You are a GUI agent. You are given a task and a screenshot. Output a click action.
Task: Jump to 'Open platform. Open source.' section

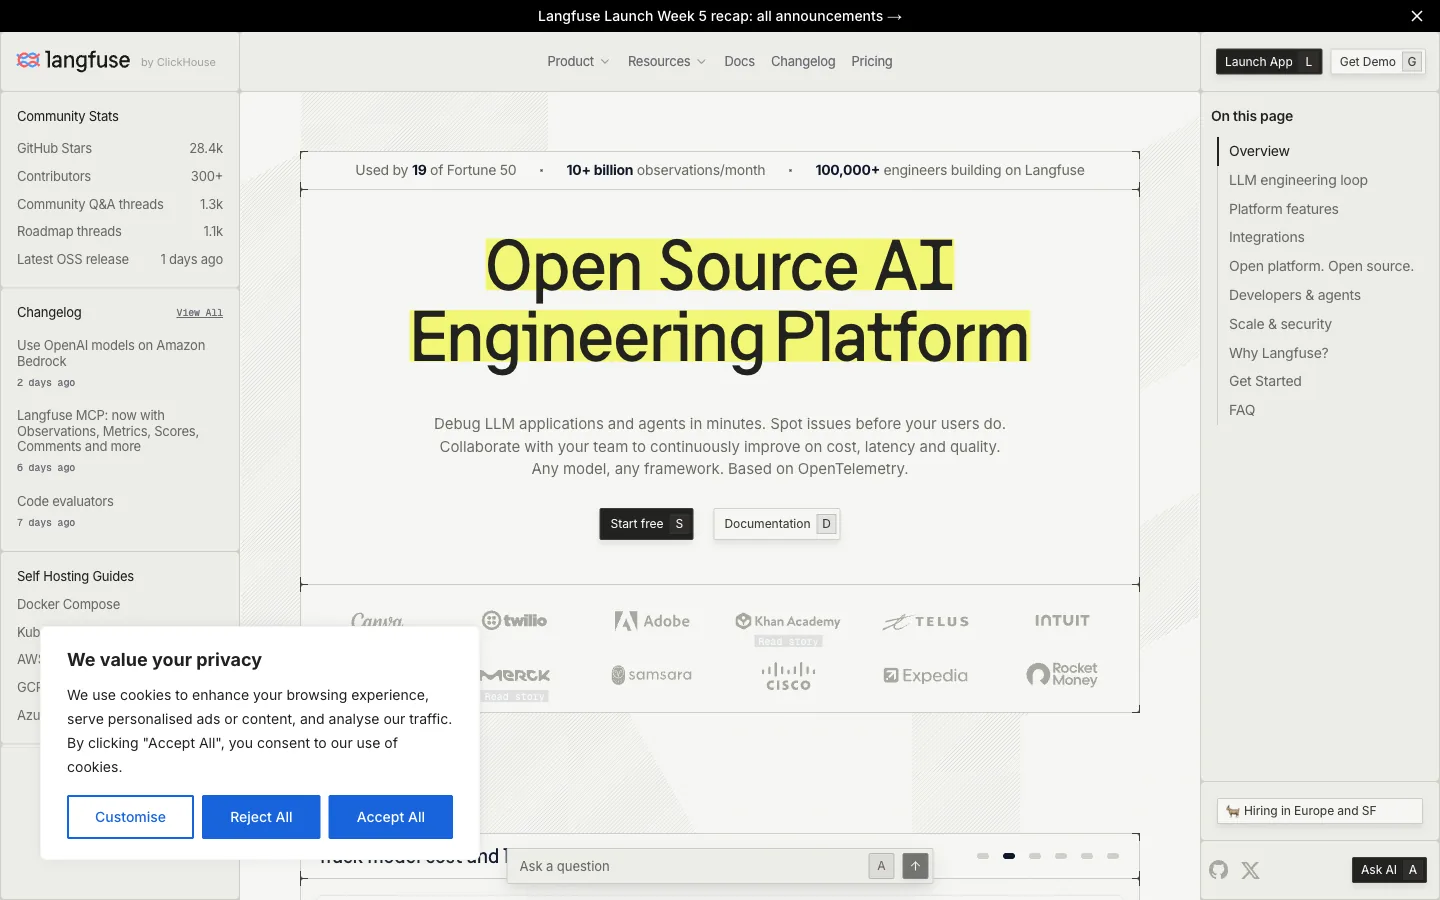1321,266
